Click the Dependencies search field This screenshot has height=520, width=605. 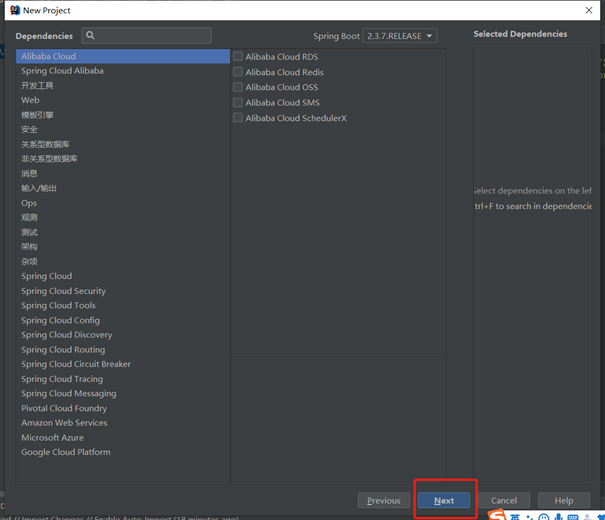(147, 35)
